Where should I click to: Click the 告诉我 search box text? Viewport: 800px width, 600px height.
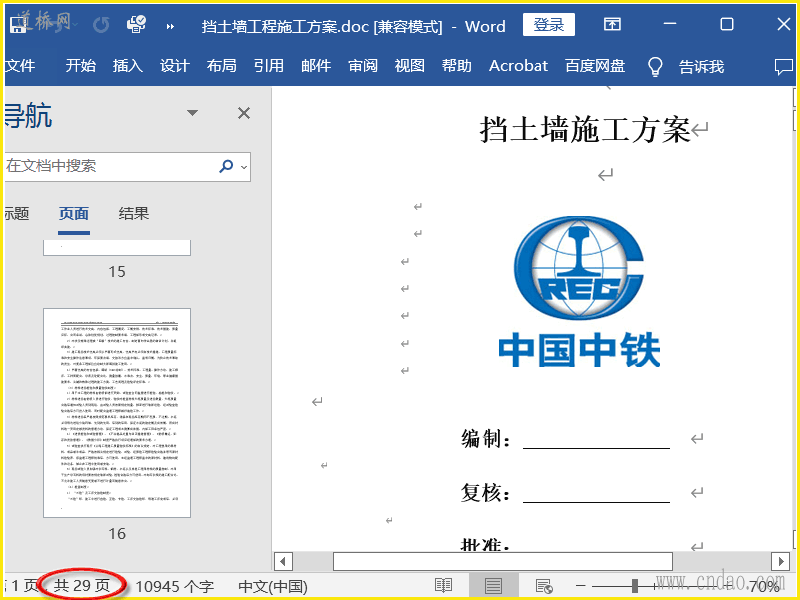[x=701, y=66]
